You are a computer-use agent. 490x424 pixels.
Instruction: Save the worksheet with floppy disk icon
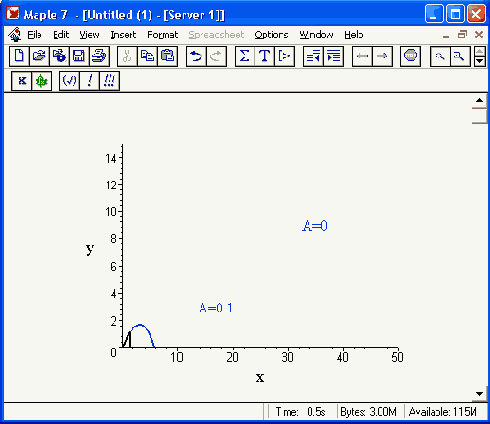pos(79,56)
